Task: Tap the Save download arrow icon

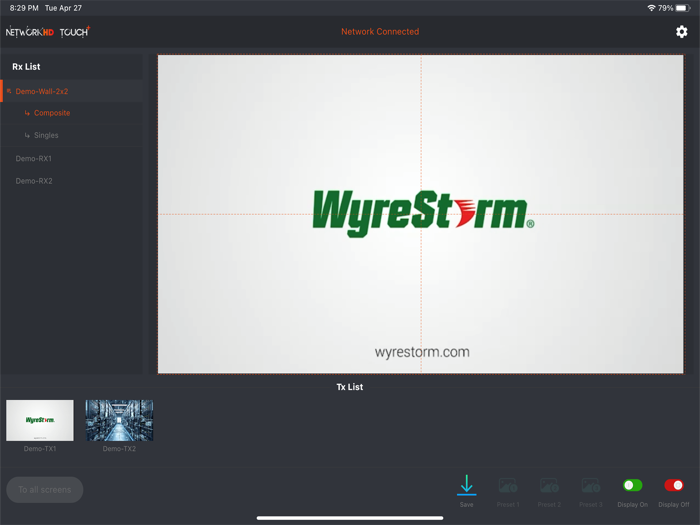Action: click(x=467, y=485)
